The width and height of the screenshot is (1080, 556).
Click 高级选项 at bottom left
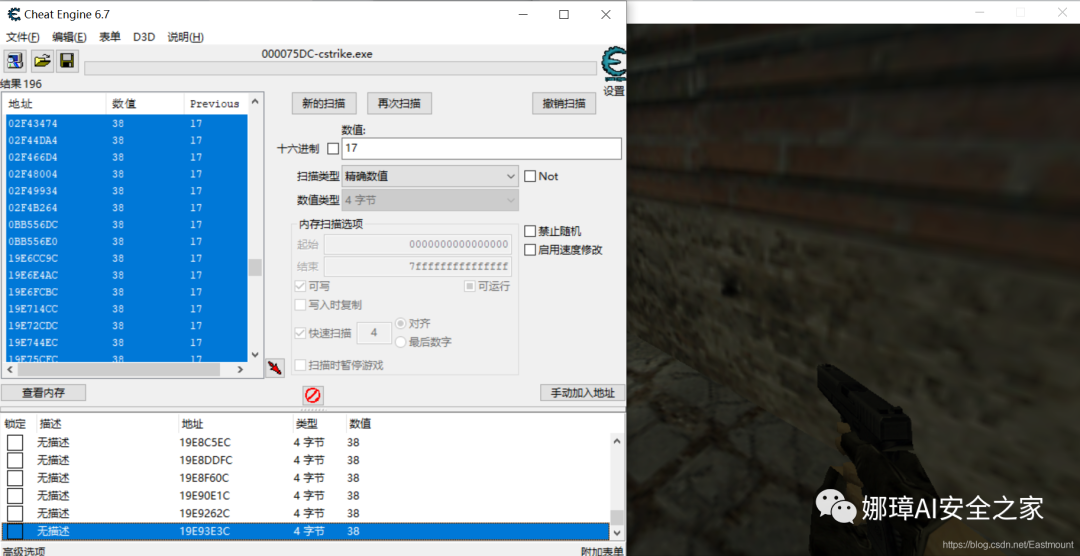(x=24, y=550)
